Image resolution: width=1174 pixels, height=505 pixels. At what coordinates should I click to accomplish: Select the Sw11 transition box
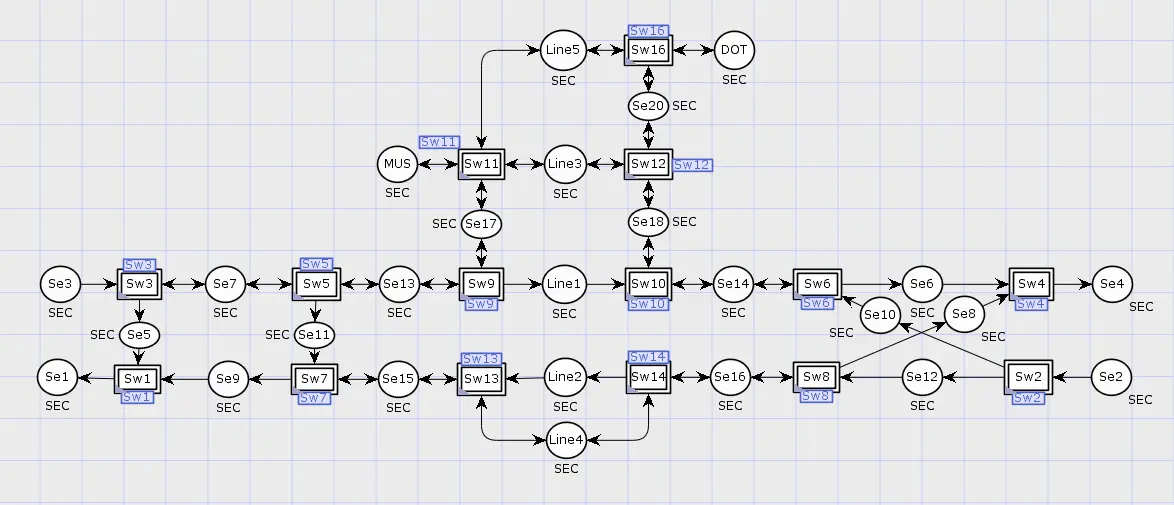point(482,164)
